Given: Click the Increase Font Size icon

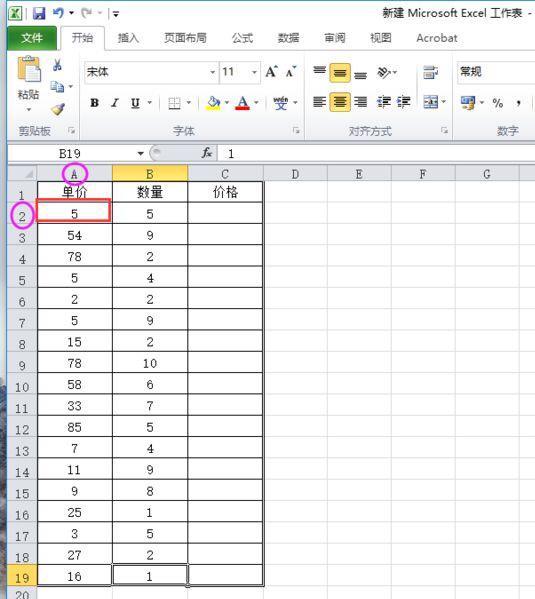Looking at the screenshot, I should (271, 72).
